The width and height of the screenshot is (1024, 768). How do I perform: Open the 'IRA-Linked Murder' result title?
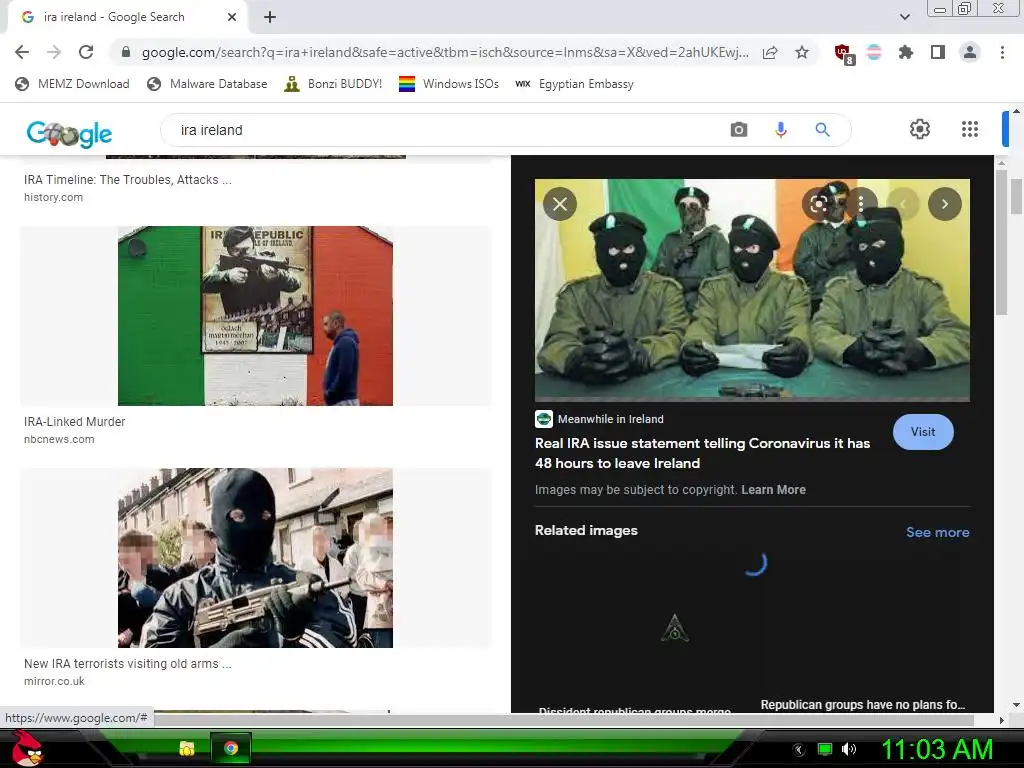[74, 422]
